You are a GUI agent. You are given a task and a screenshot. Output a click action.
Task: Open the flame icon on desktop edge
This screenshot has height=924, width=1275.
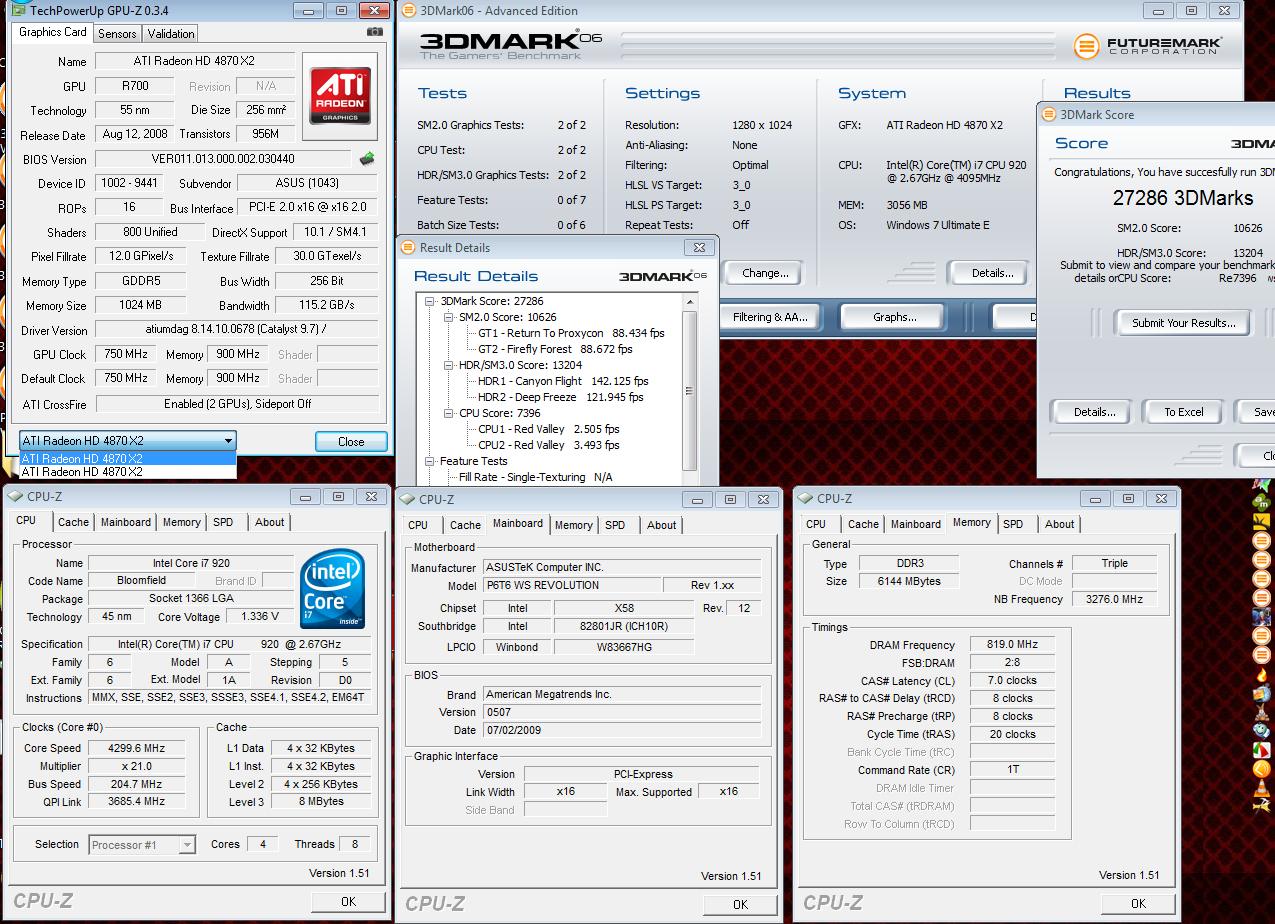pyautogui.click(x=1262, y=676)
